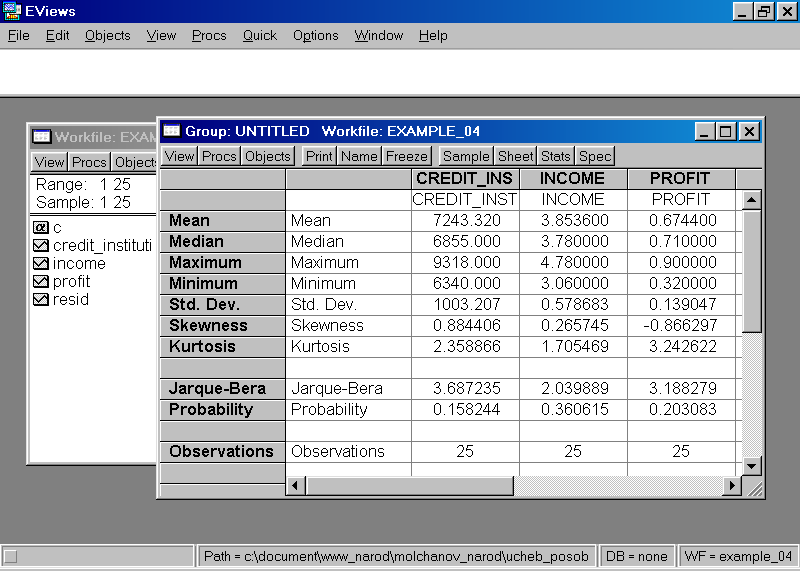Open the Window menu
The height and width of the screenshot is (571, 800).
[379, 36]
